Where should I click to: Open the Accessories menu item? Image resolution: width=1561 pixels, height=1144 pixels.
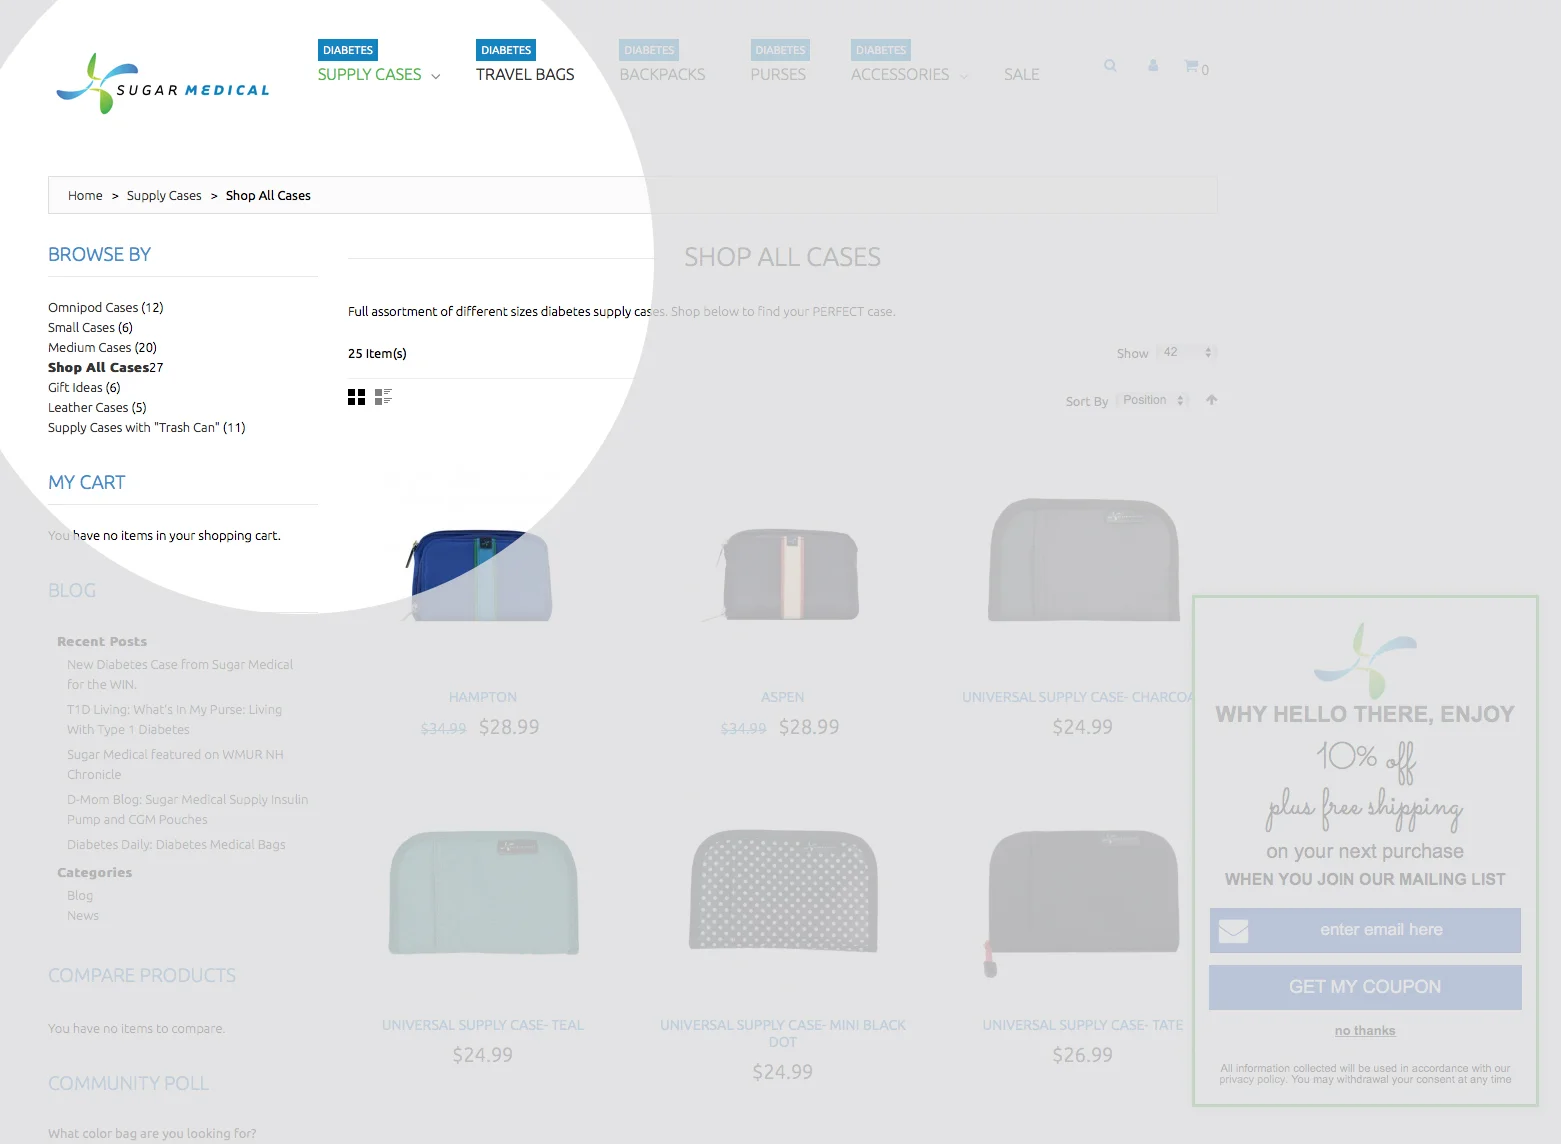tap(900, 75)
